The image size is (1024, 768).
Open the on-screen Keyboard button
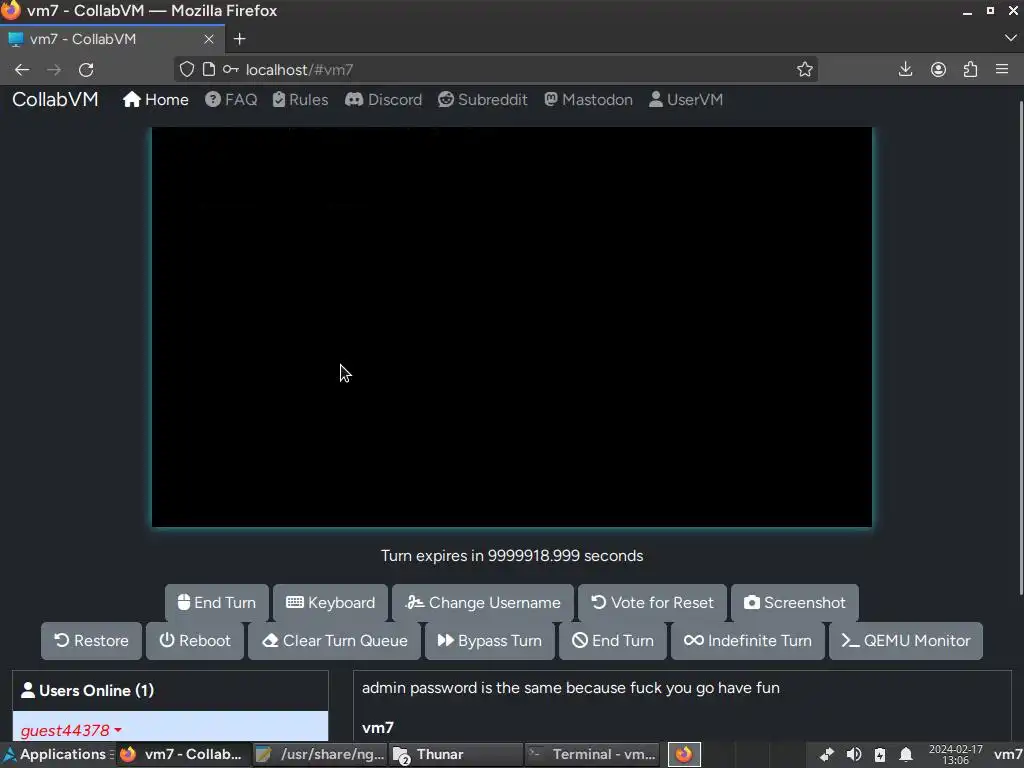[x=330, y=603]
